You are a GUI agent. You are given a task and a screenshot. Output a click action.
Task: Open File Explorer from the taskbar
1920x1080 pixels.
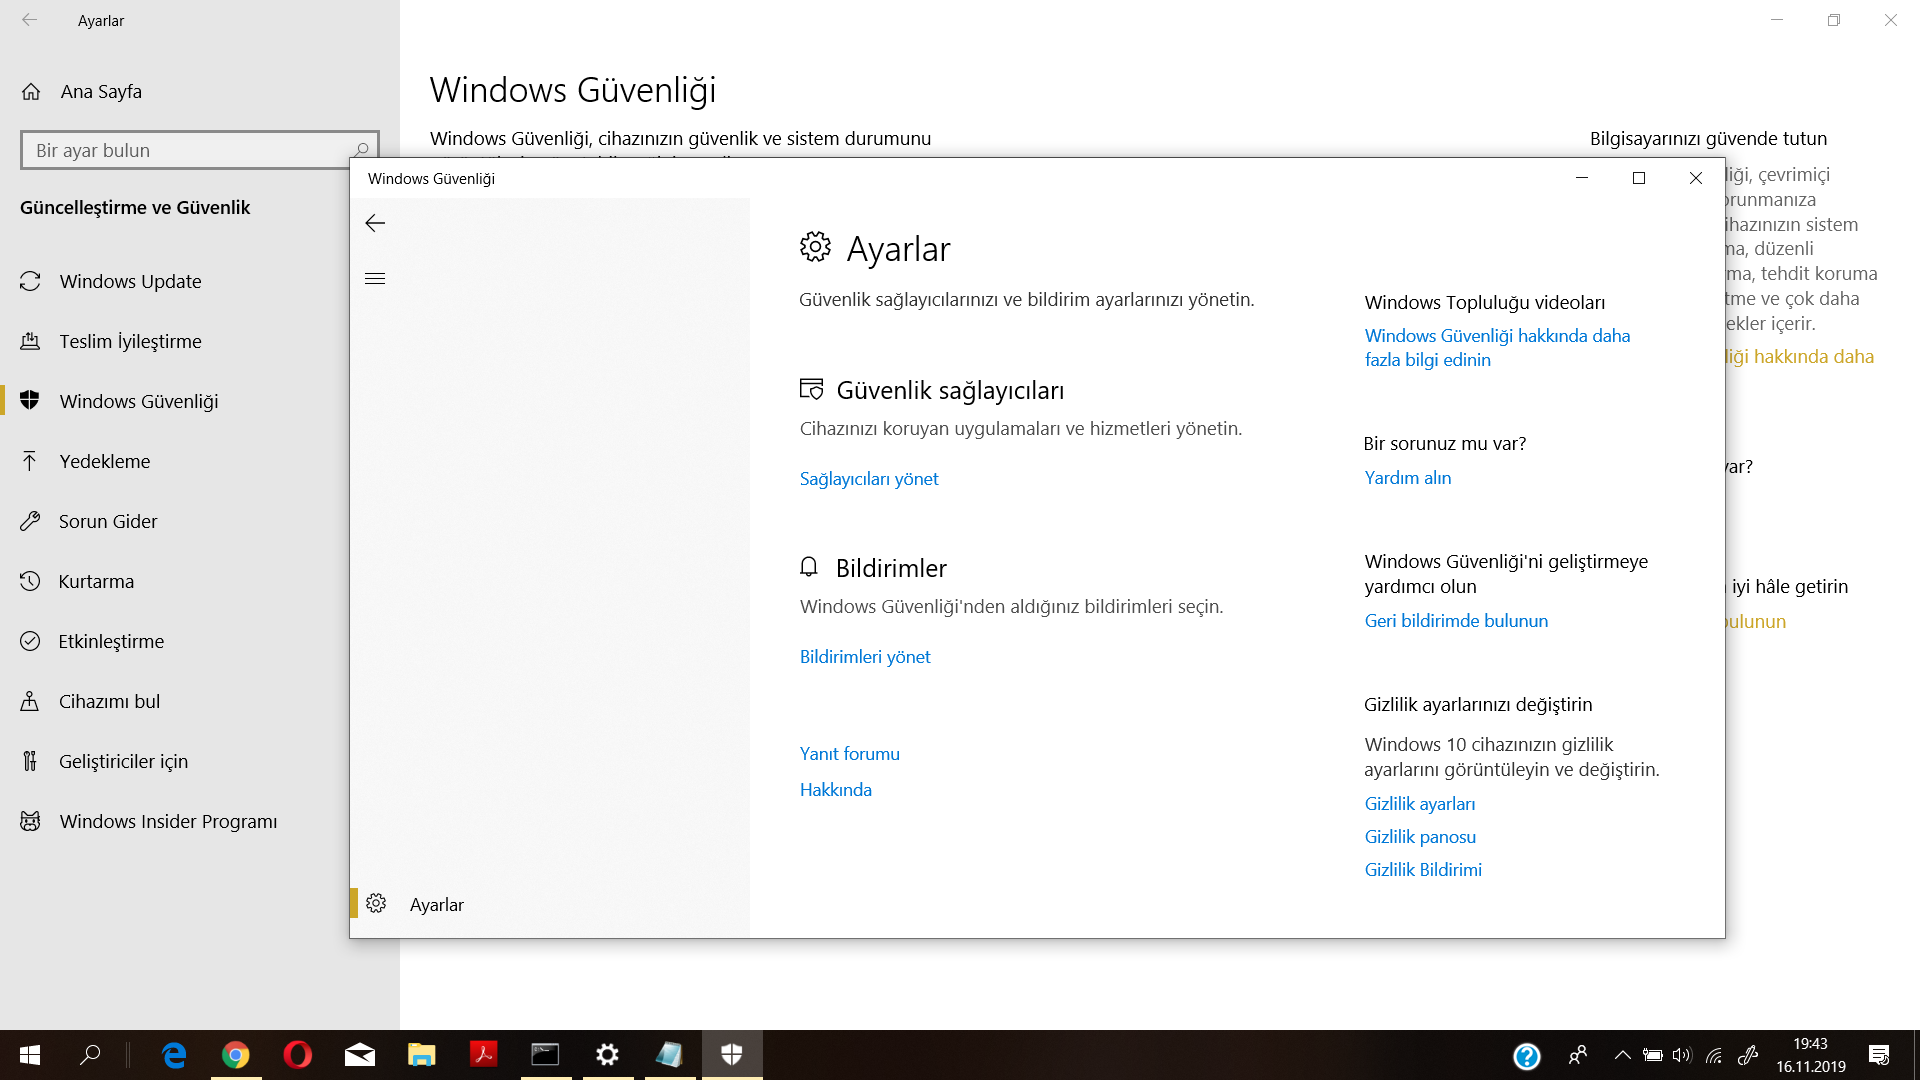422,1055
